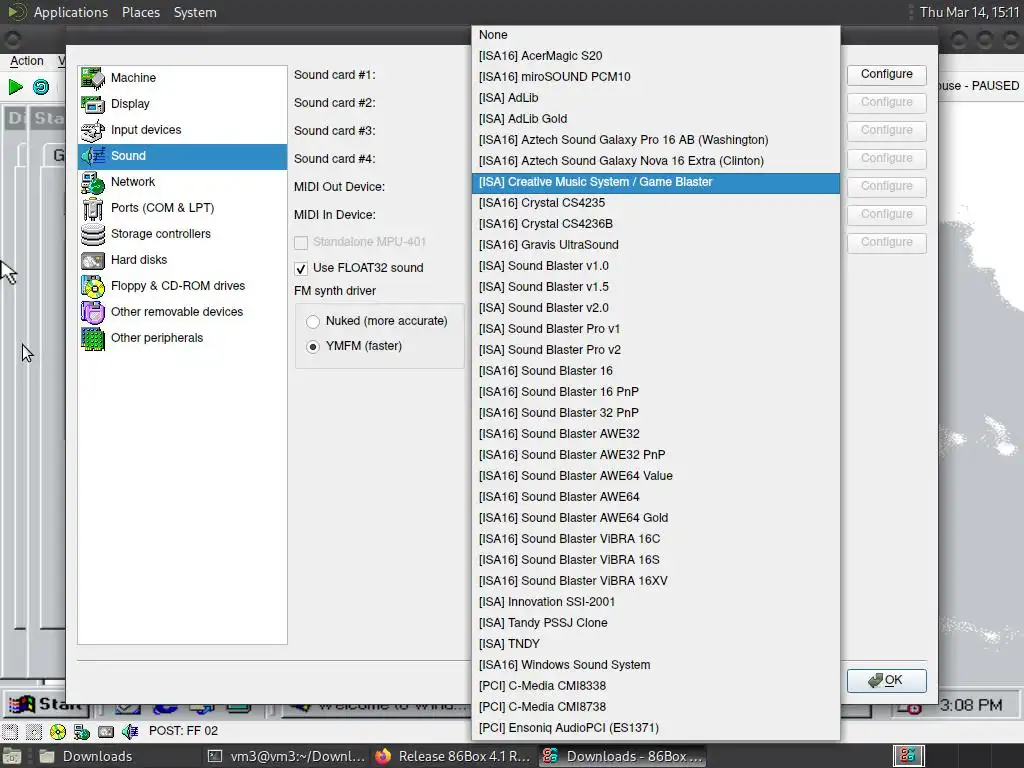
Task: Choose [ISA16] Gravis UltraSound
Action: (656, 245)
